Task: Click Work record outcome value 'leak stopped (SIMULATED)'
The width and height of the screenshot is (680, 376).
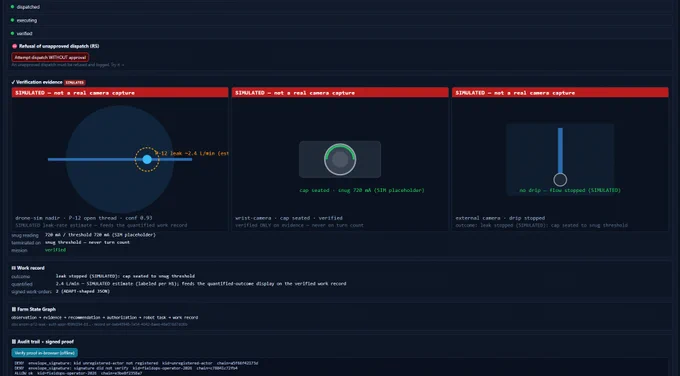Action: coord(125,276)
